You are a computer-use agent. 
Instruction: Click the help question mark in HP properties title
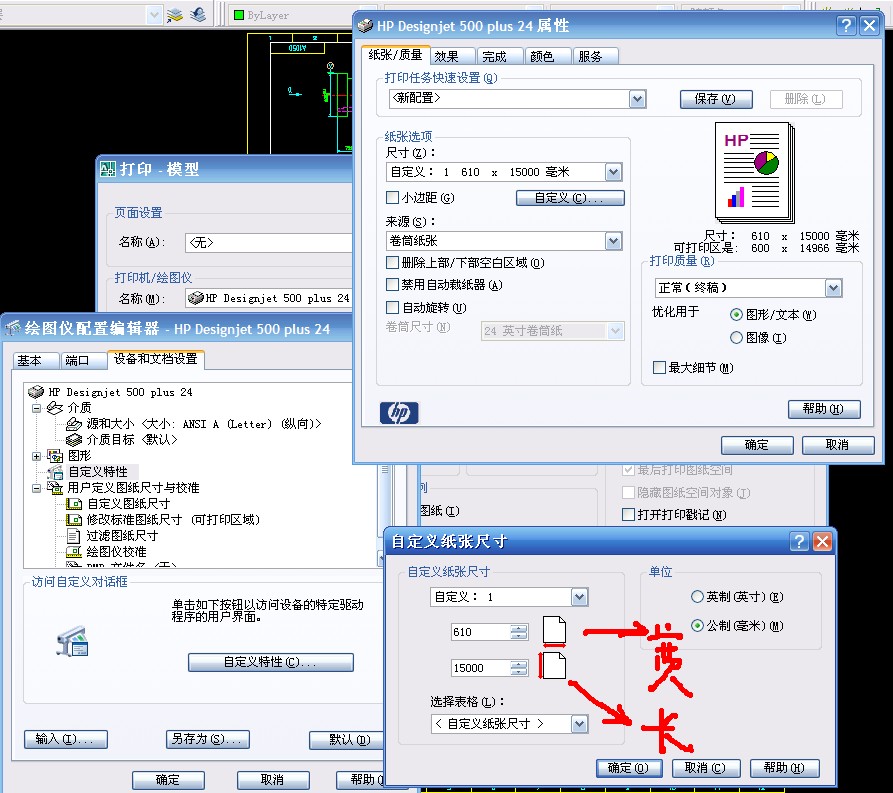point(846,26)
